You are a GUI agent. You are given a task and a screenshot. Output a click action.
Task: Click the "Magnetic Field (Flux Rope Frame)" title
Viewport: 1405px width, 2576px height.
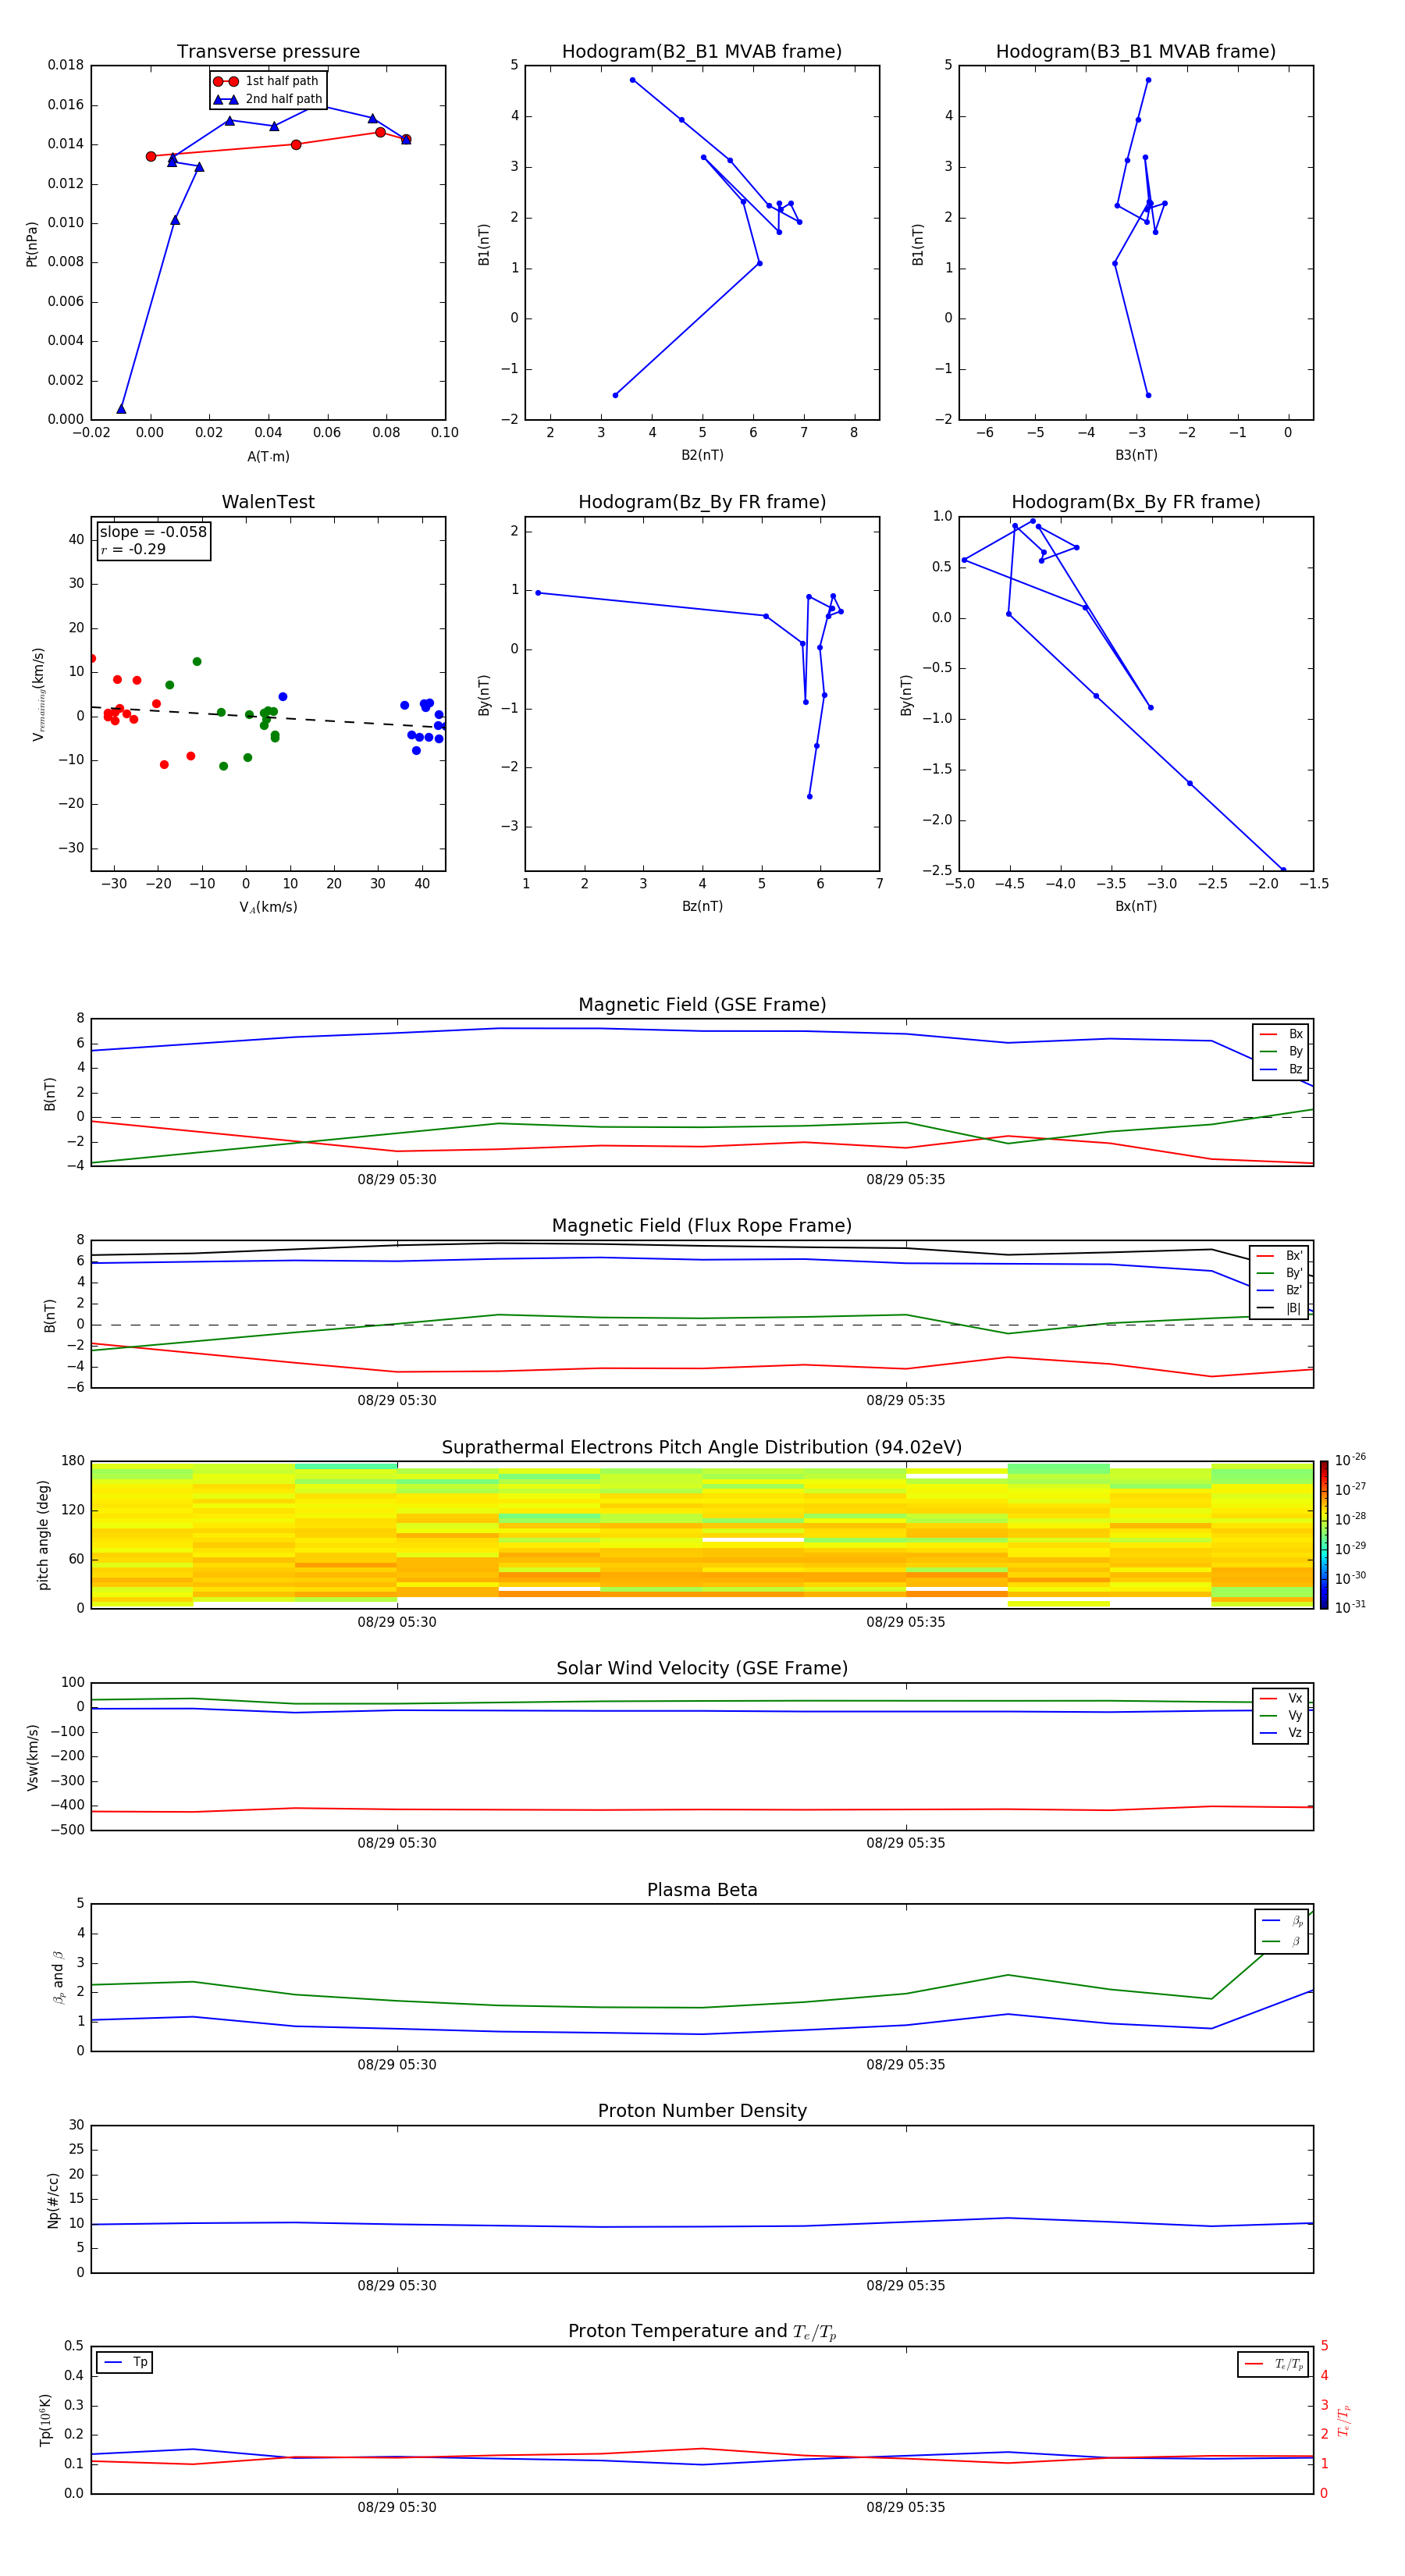click(701, 1226)
